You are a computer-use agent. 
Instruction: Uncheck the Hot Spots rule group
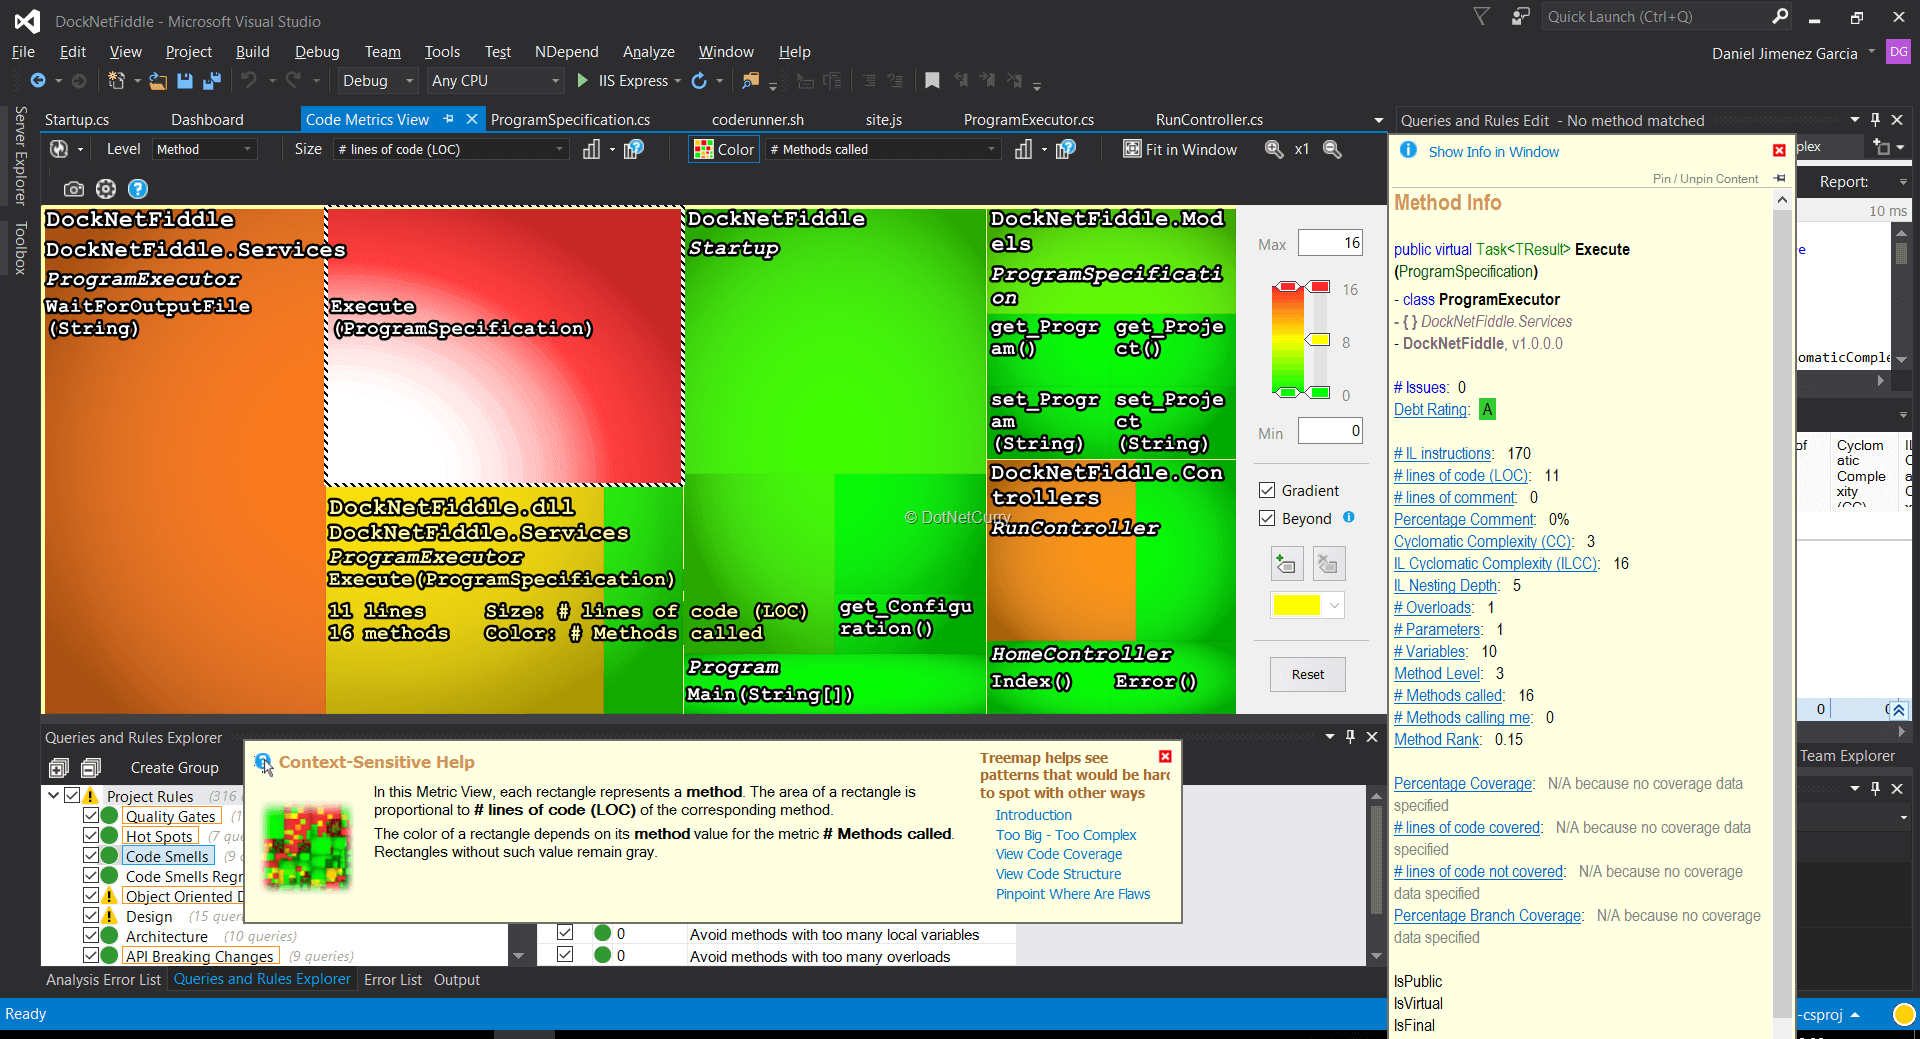coord(91,836)
